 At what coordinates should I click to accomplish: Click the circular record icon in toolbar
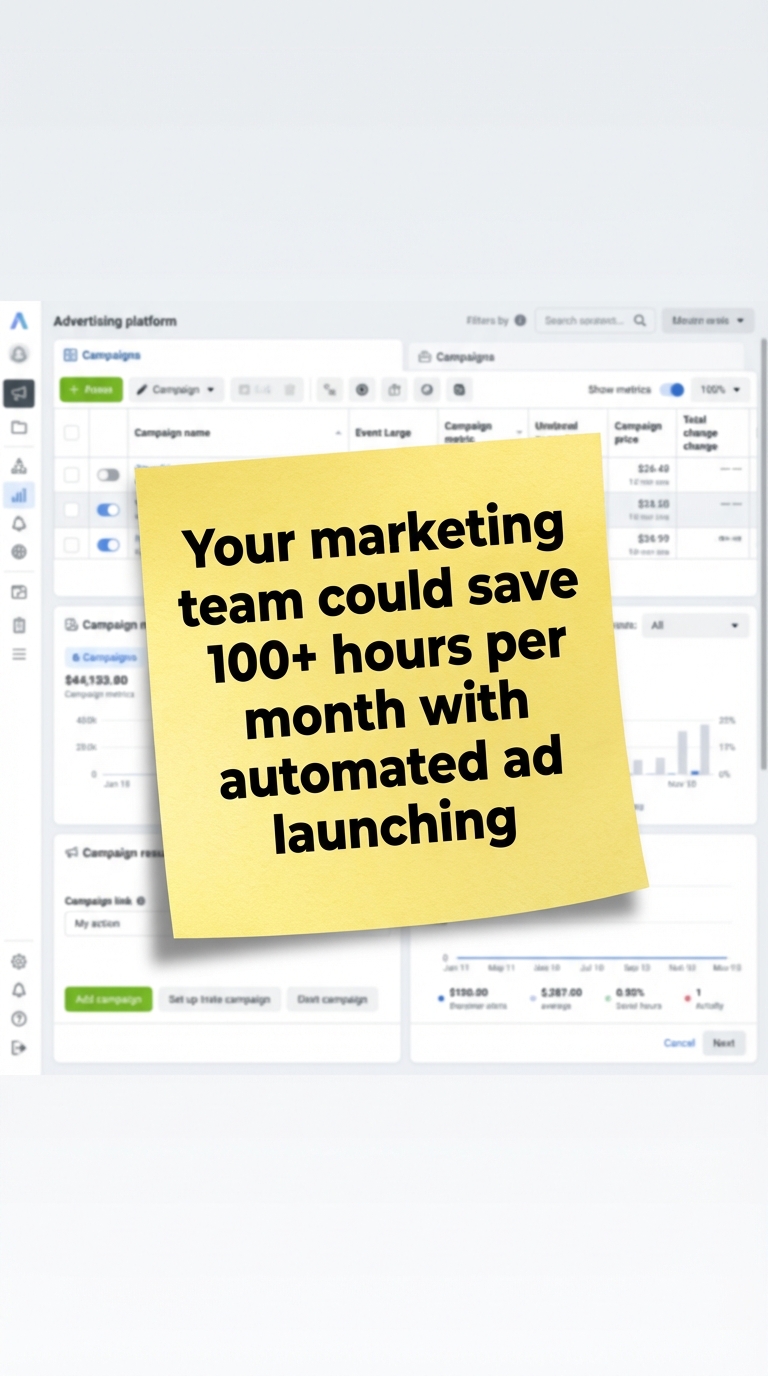pos(362,390)
